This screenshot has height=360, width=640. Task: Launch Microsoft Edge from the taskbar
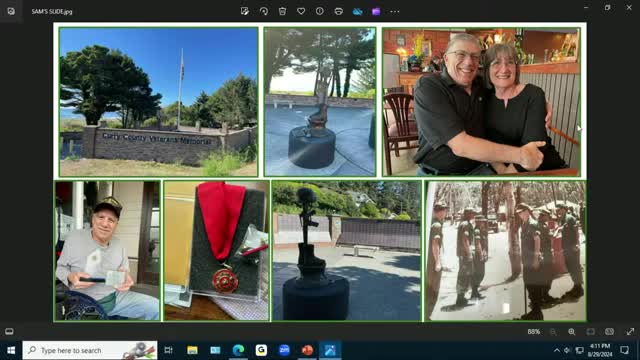coord(238,350)
